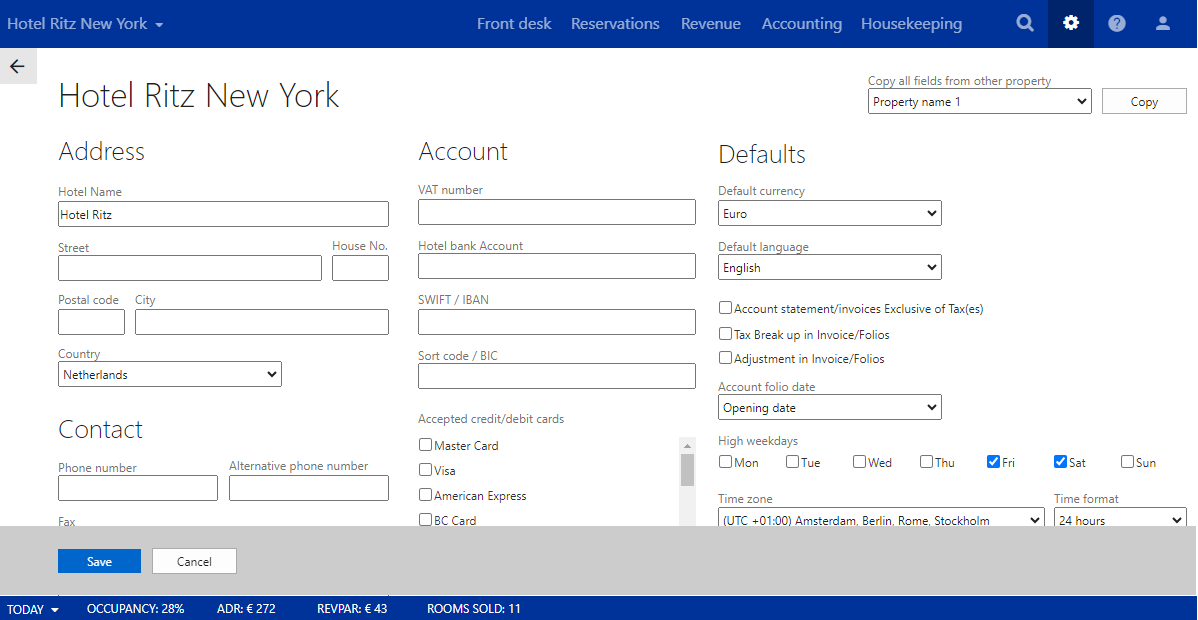Open the Accounting menu
This screenshot has height=620, width=1198.
pos(801,24)
